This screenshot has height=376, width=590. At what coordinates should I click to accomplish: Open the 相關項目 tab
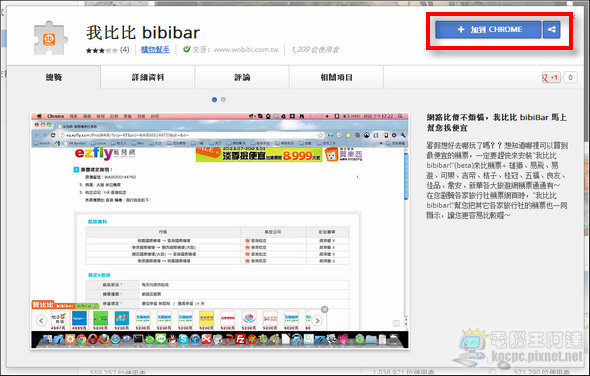point(336,77)
